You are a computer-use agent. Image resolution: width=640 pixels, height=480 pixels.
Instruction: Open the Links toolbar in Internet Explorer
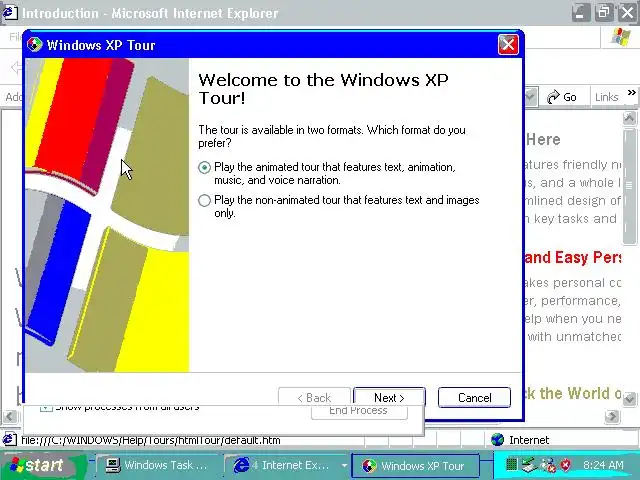coord(607,97)
